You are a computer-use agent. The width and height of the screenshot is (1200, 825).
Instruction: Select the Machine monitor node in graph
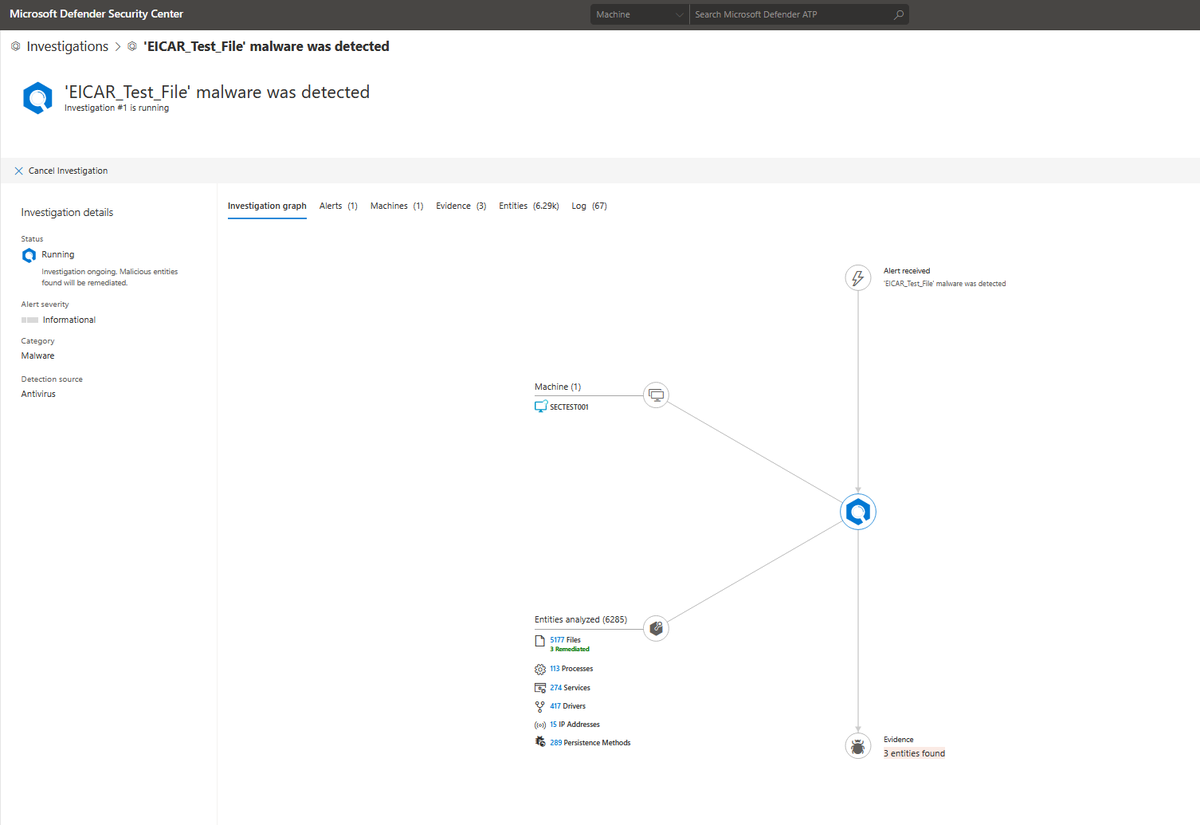(x=656, y=395)
